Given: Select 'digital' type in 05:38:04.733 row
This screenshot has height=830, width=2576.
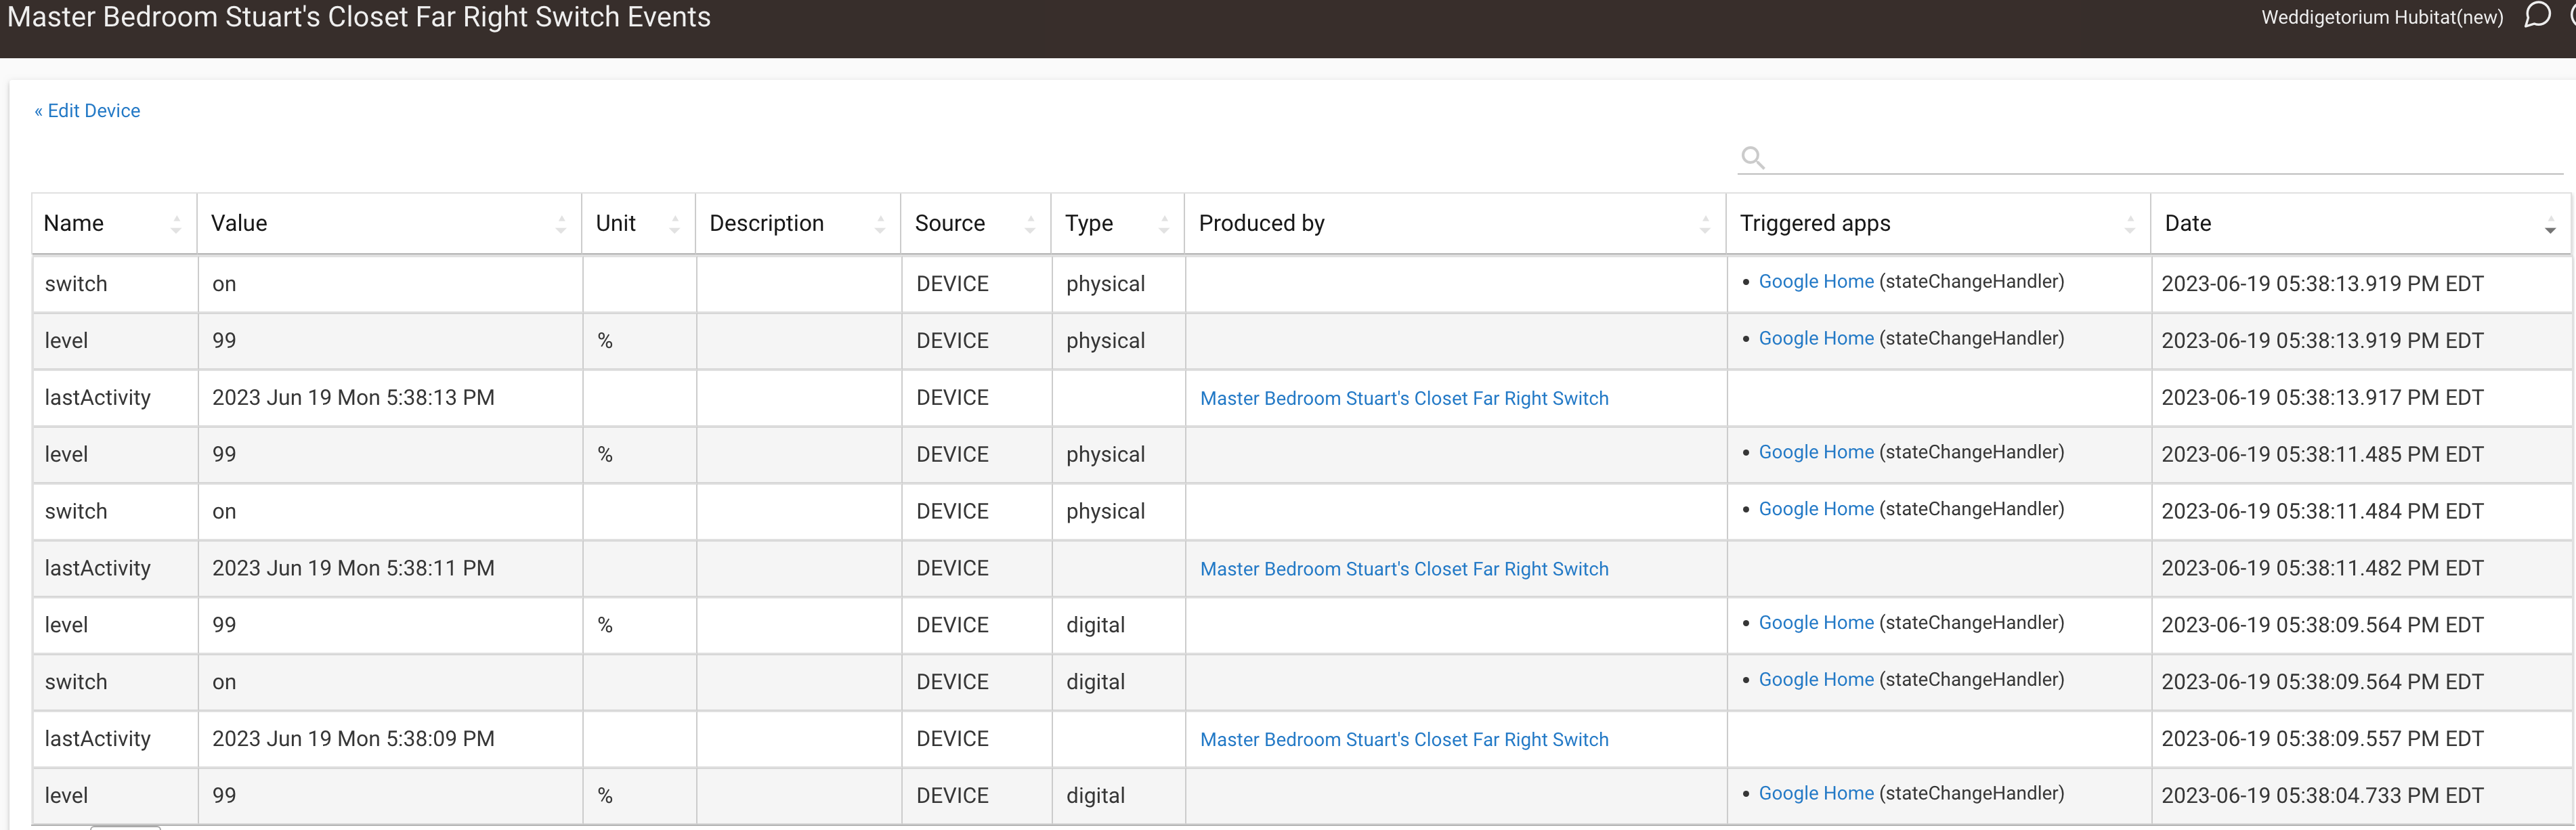Looking at the screenshot, I should coord(1095,796).
